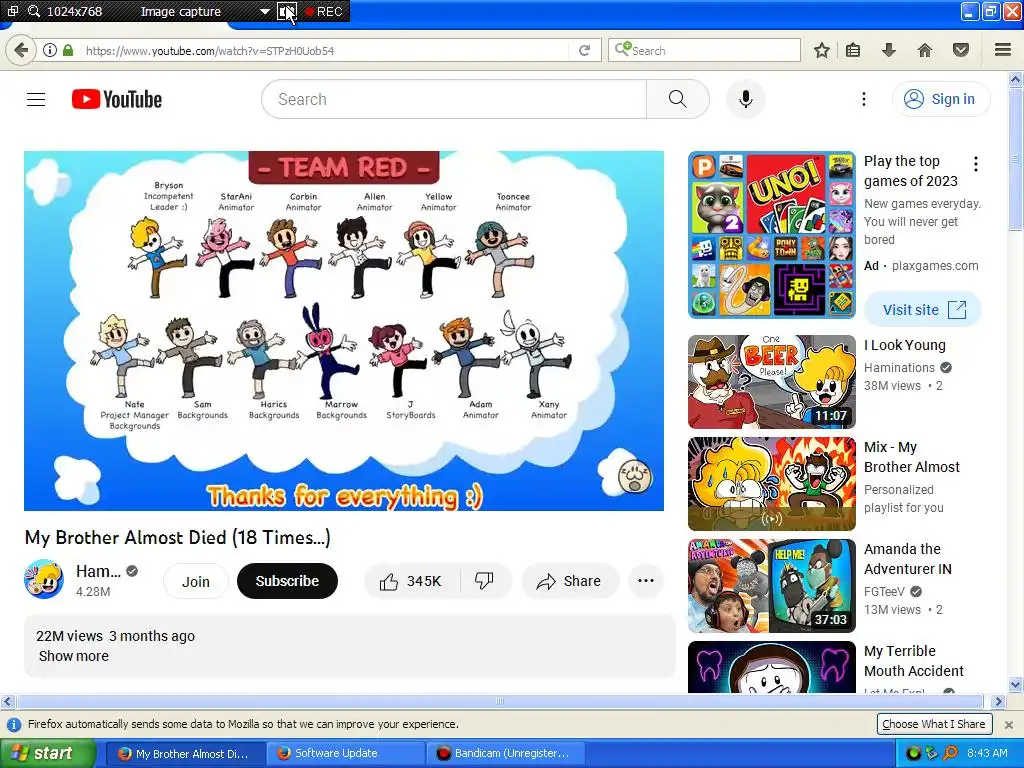This screenshot has height=768, width=1024.
Task: Switch to Software Update taskbar window
Action: [x=346, y=754]
